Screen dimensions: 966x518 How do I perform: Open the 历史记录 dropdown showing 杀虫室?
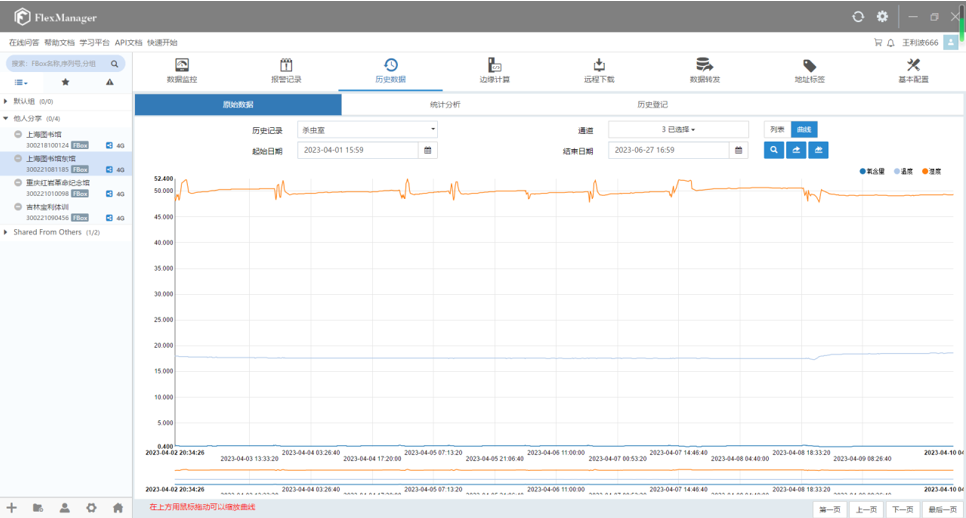pyautogui.click(x=367, y=129)
